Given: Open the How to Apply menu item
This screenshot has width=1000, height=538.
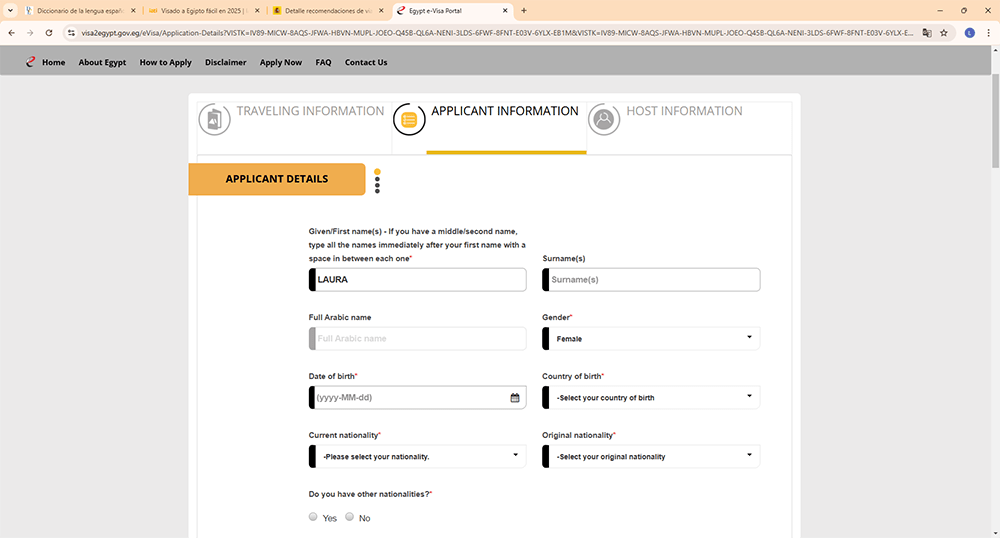Looking at the screenshot, I should pyautogui.click(x=165, y=62).
